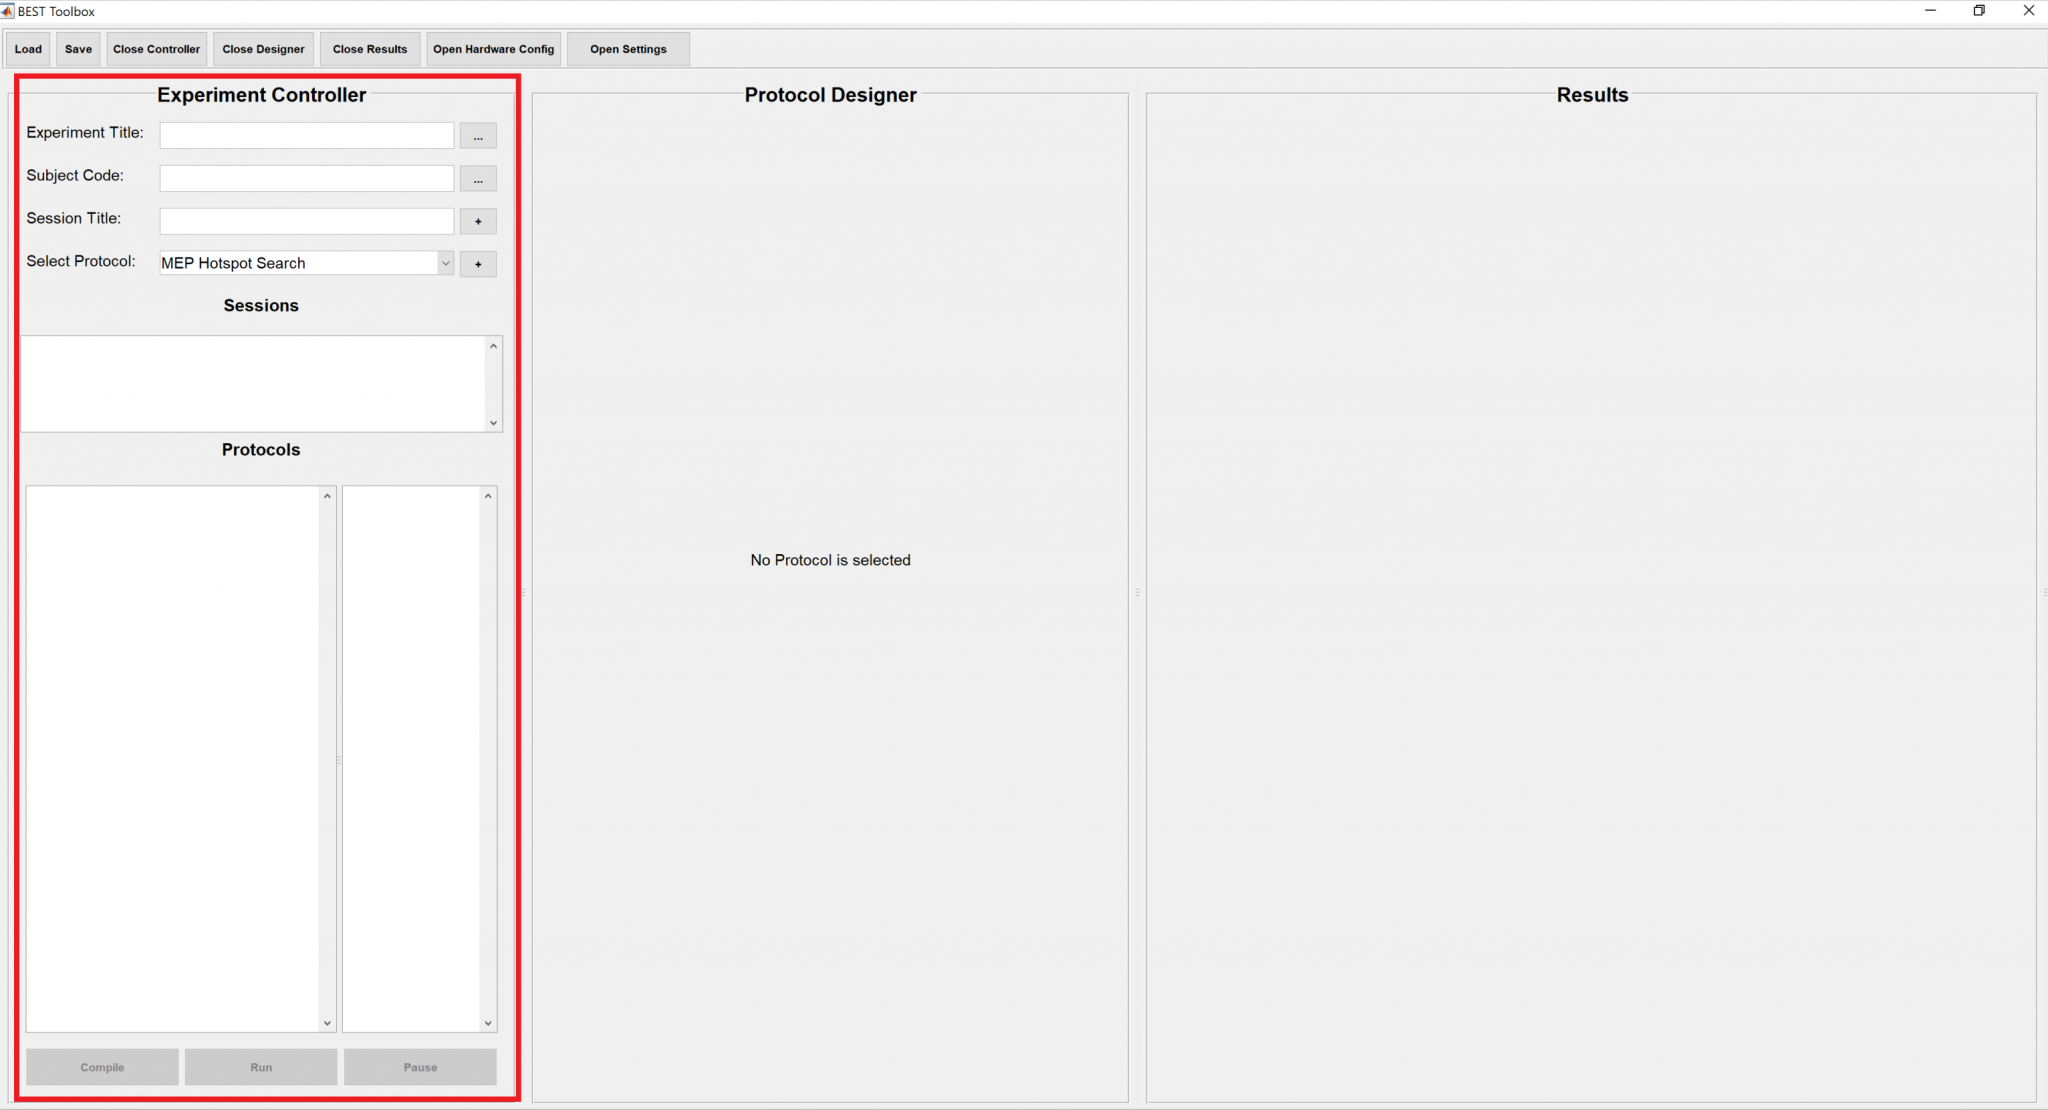Click the Save icon
Screen dimensions: 2048x1110
click(78, 49)
